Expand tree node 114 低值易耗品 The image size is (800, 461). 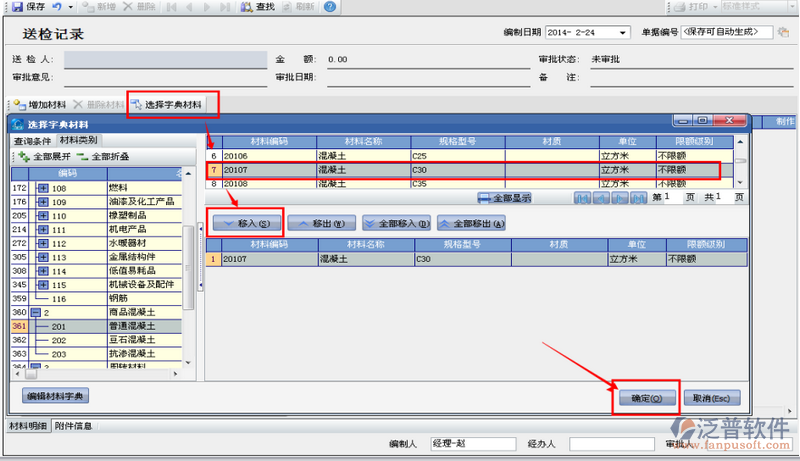pyautogui.click(x=43, y=271)
